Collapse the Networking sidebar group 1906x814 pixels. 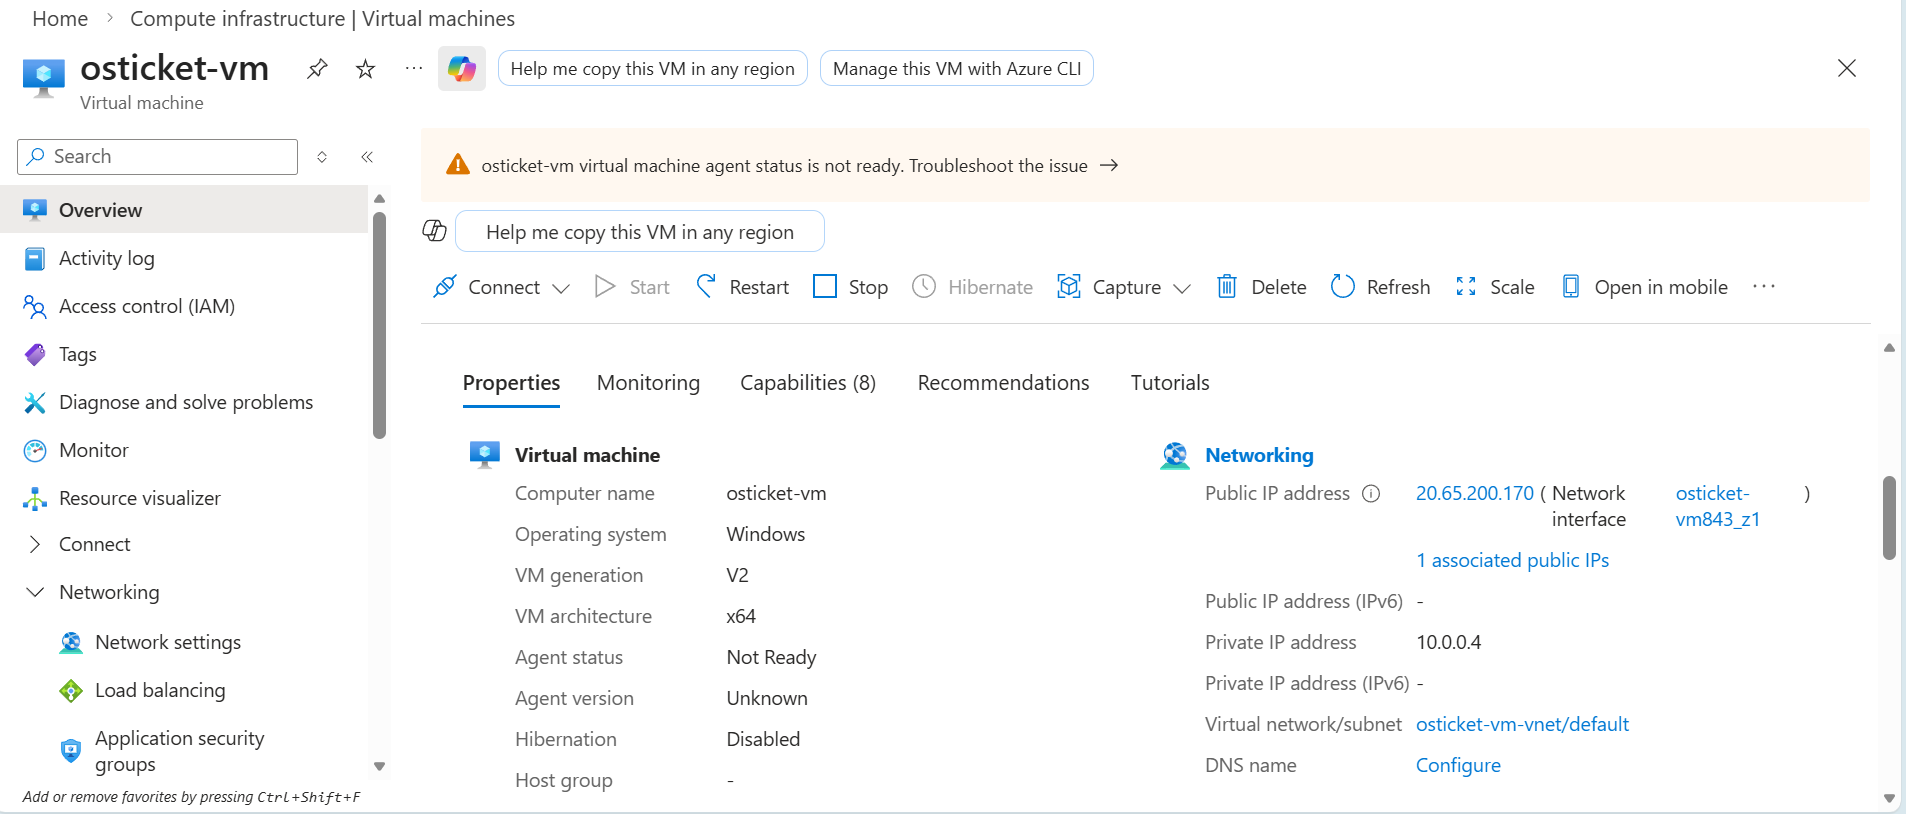tap(35, 592)
